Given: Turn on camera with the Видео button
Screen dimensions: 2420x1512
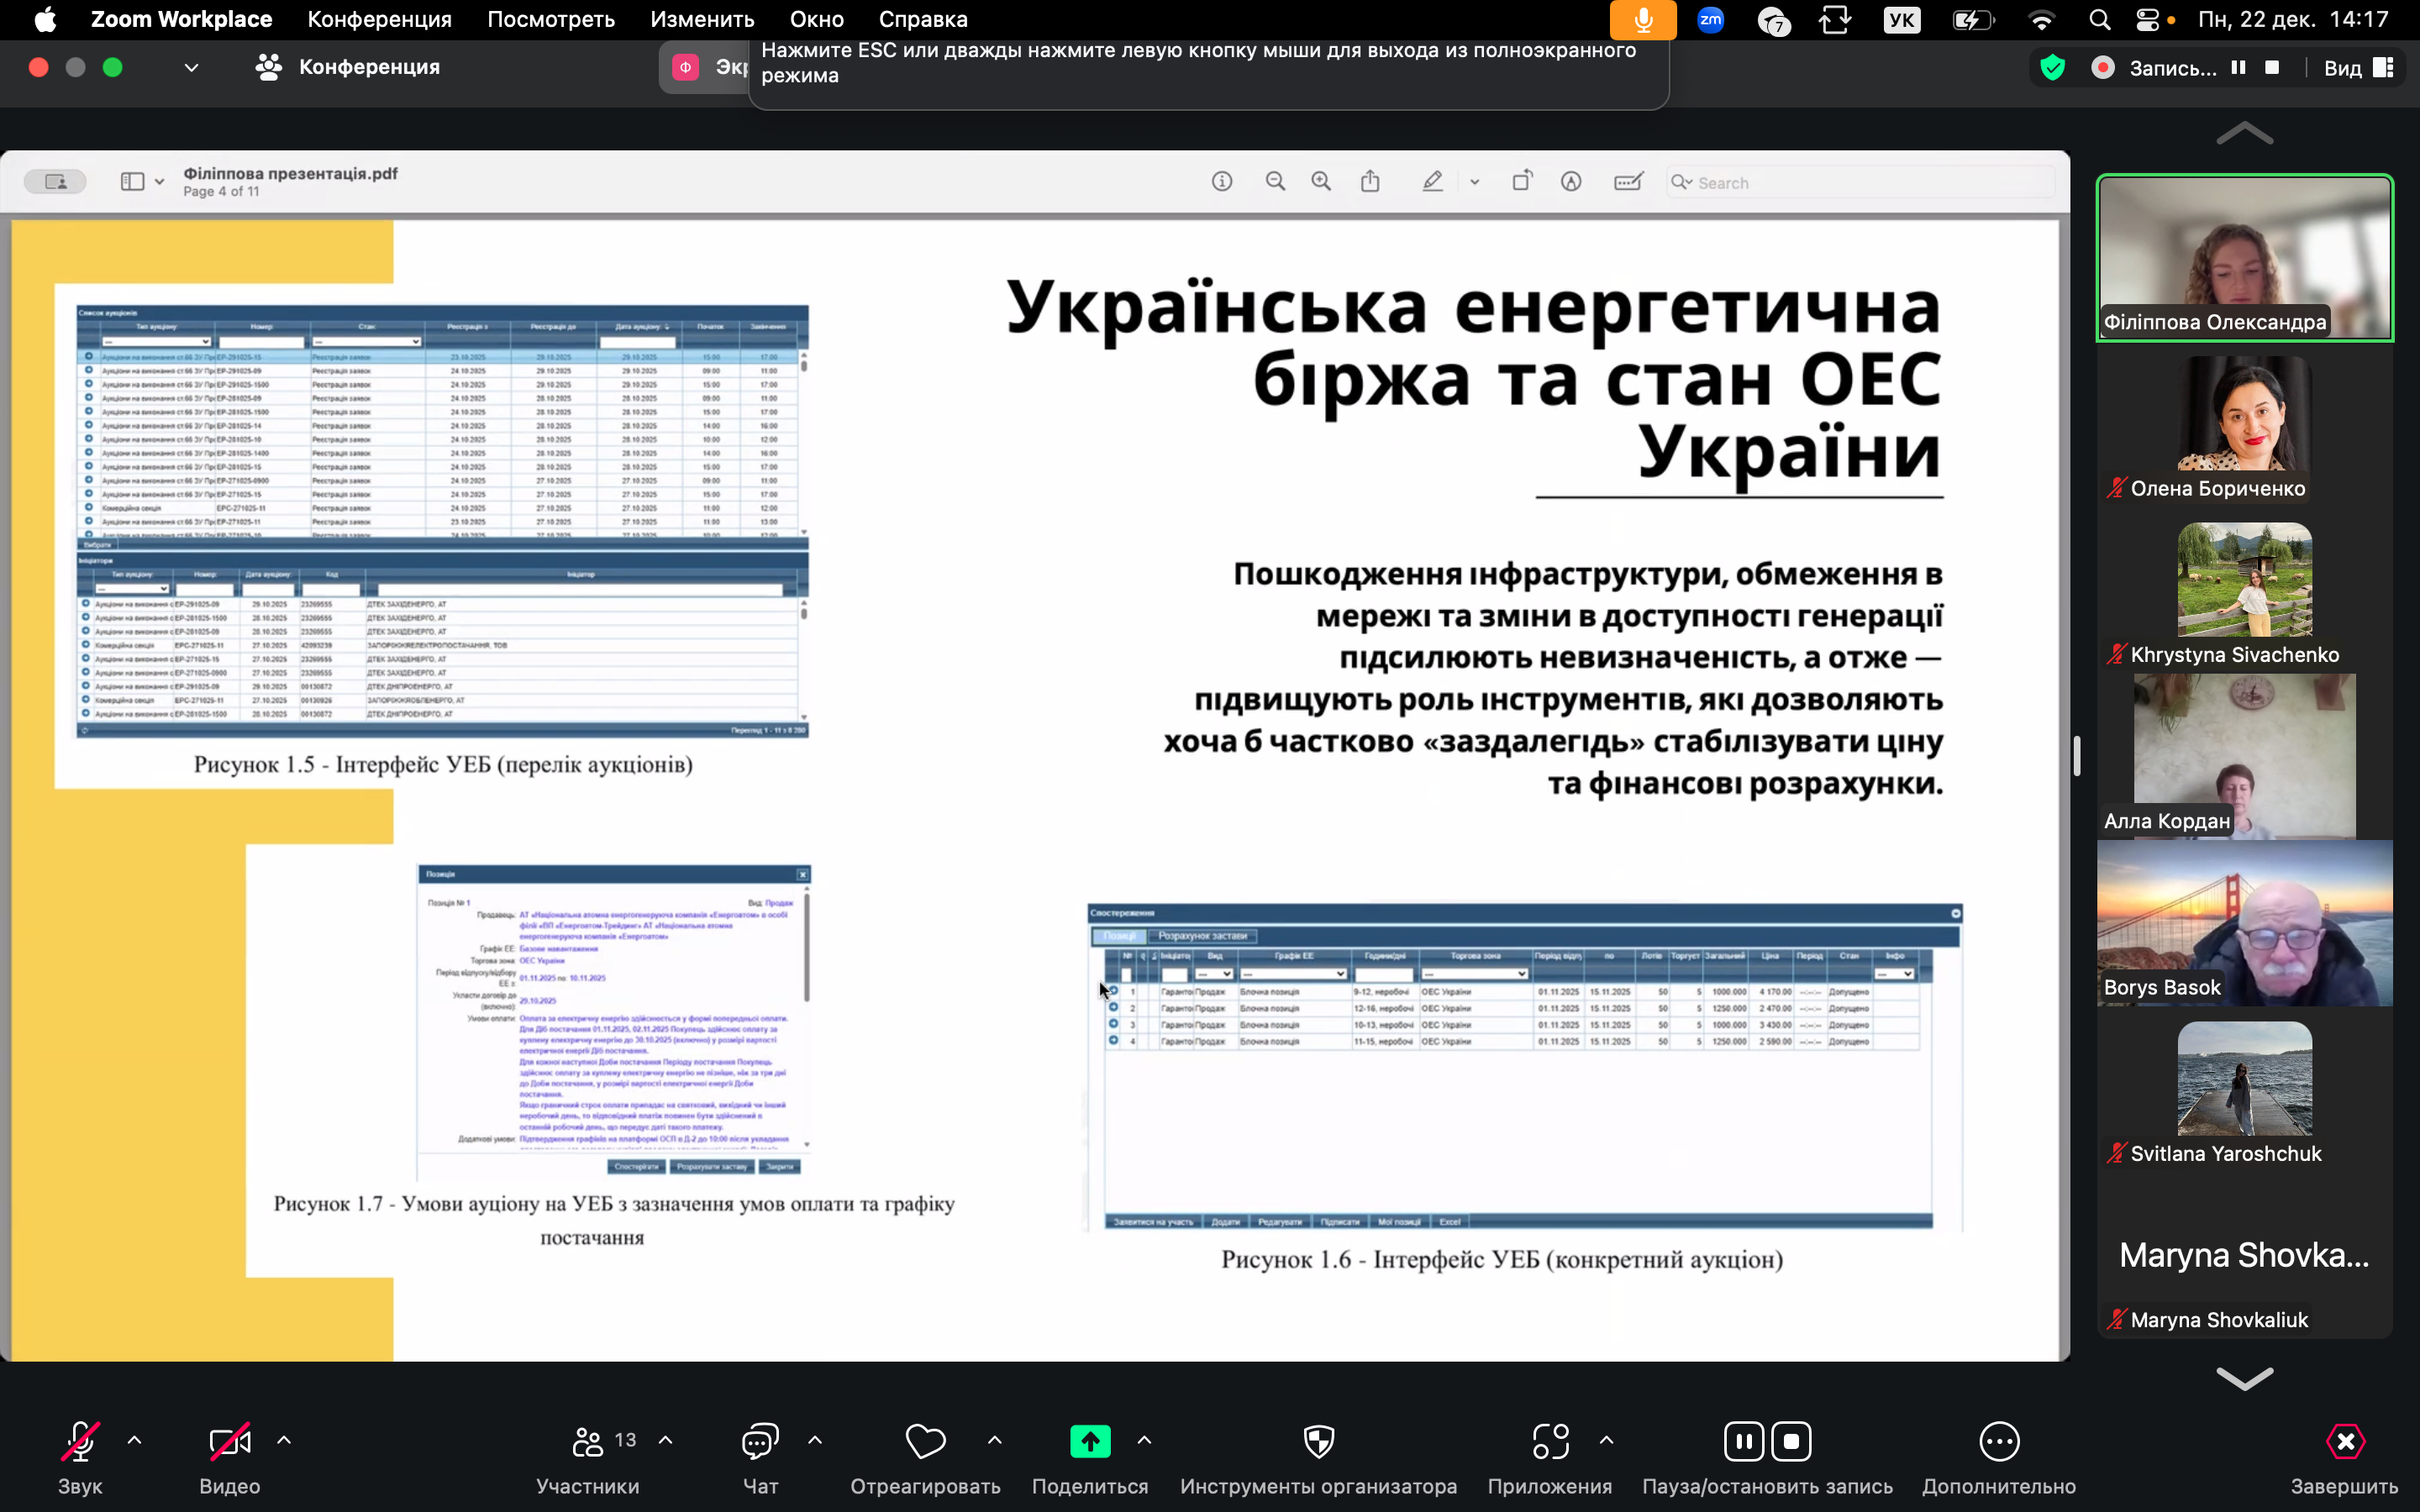Looking at the screenshot, I should coord(229,1442).
